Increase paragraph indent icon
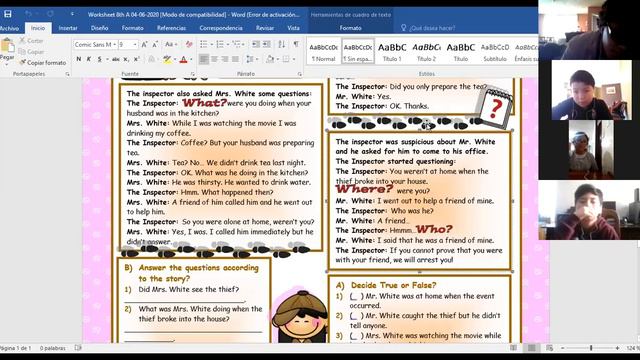The image size is (640, 360). tap(267, 44)
